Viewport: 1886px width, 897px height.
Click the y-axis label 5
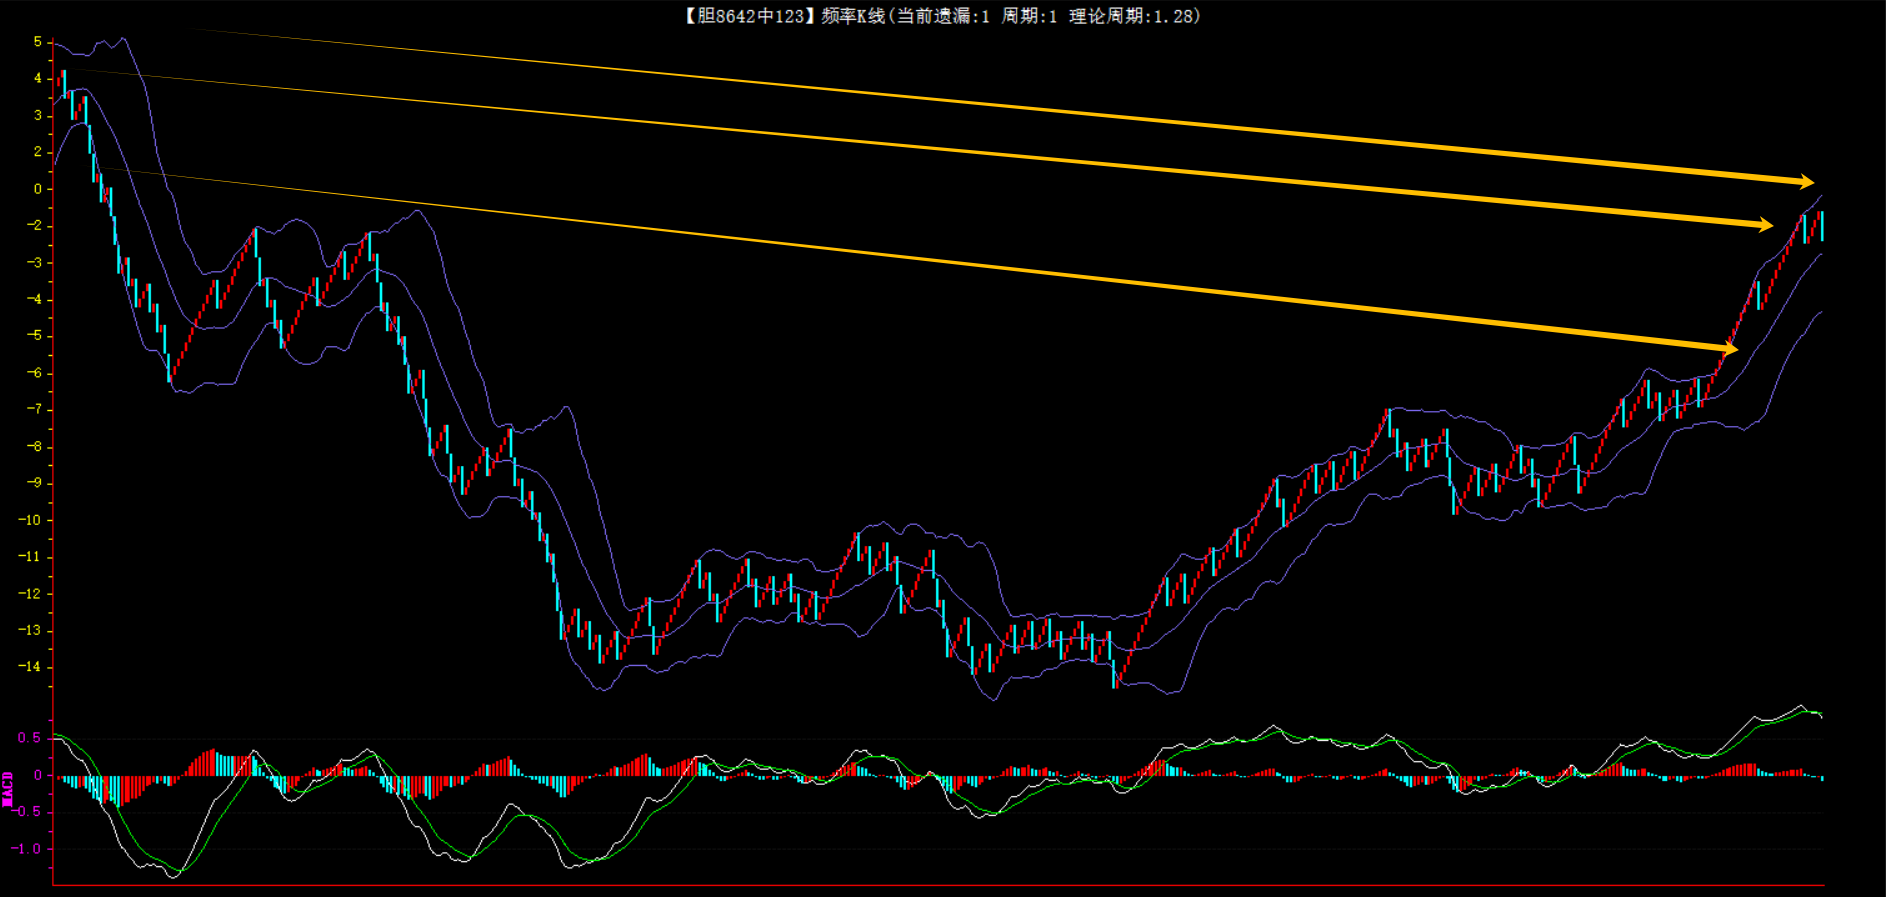click(38, 42)
